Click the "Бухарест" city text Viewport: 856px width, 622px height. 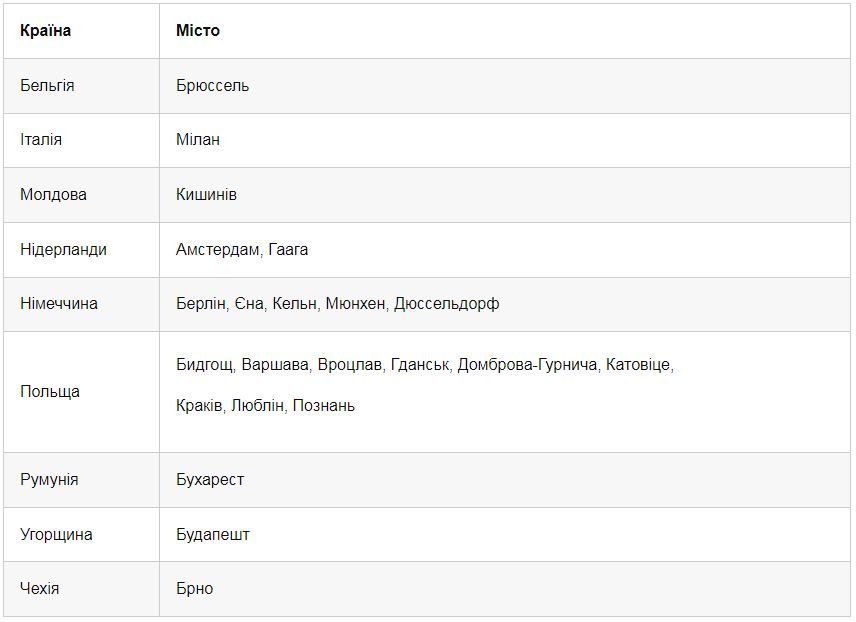(x=210, y=480)
